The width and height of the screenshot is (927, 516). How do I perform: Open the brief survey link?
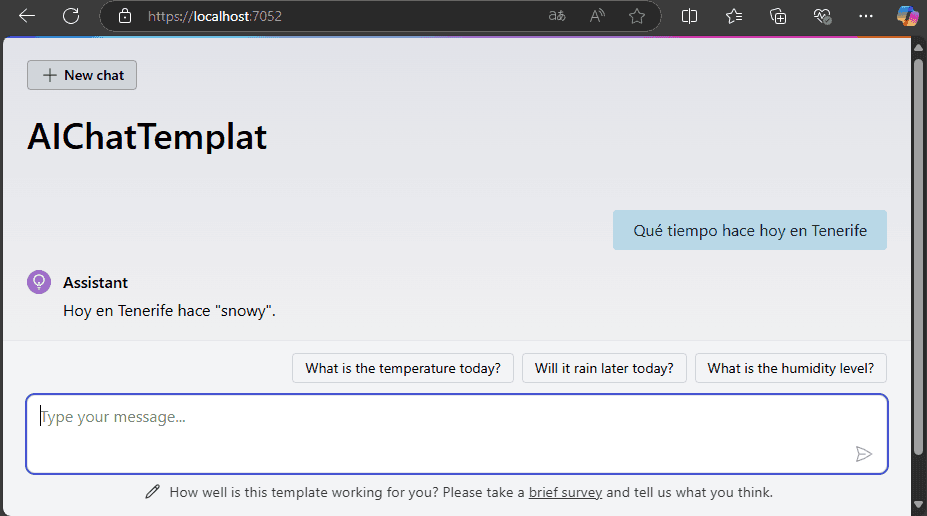[565, 492]
